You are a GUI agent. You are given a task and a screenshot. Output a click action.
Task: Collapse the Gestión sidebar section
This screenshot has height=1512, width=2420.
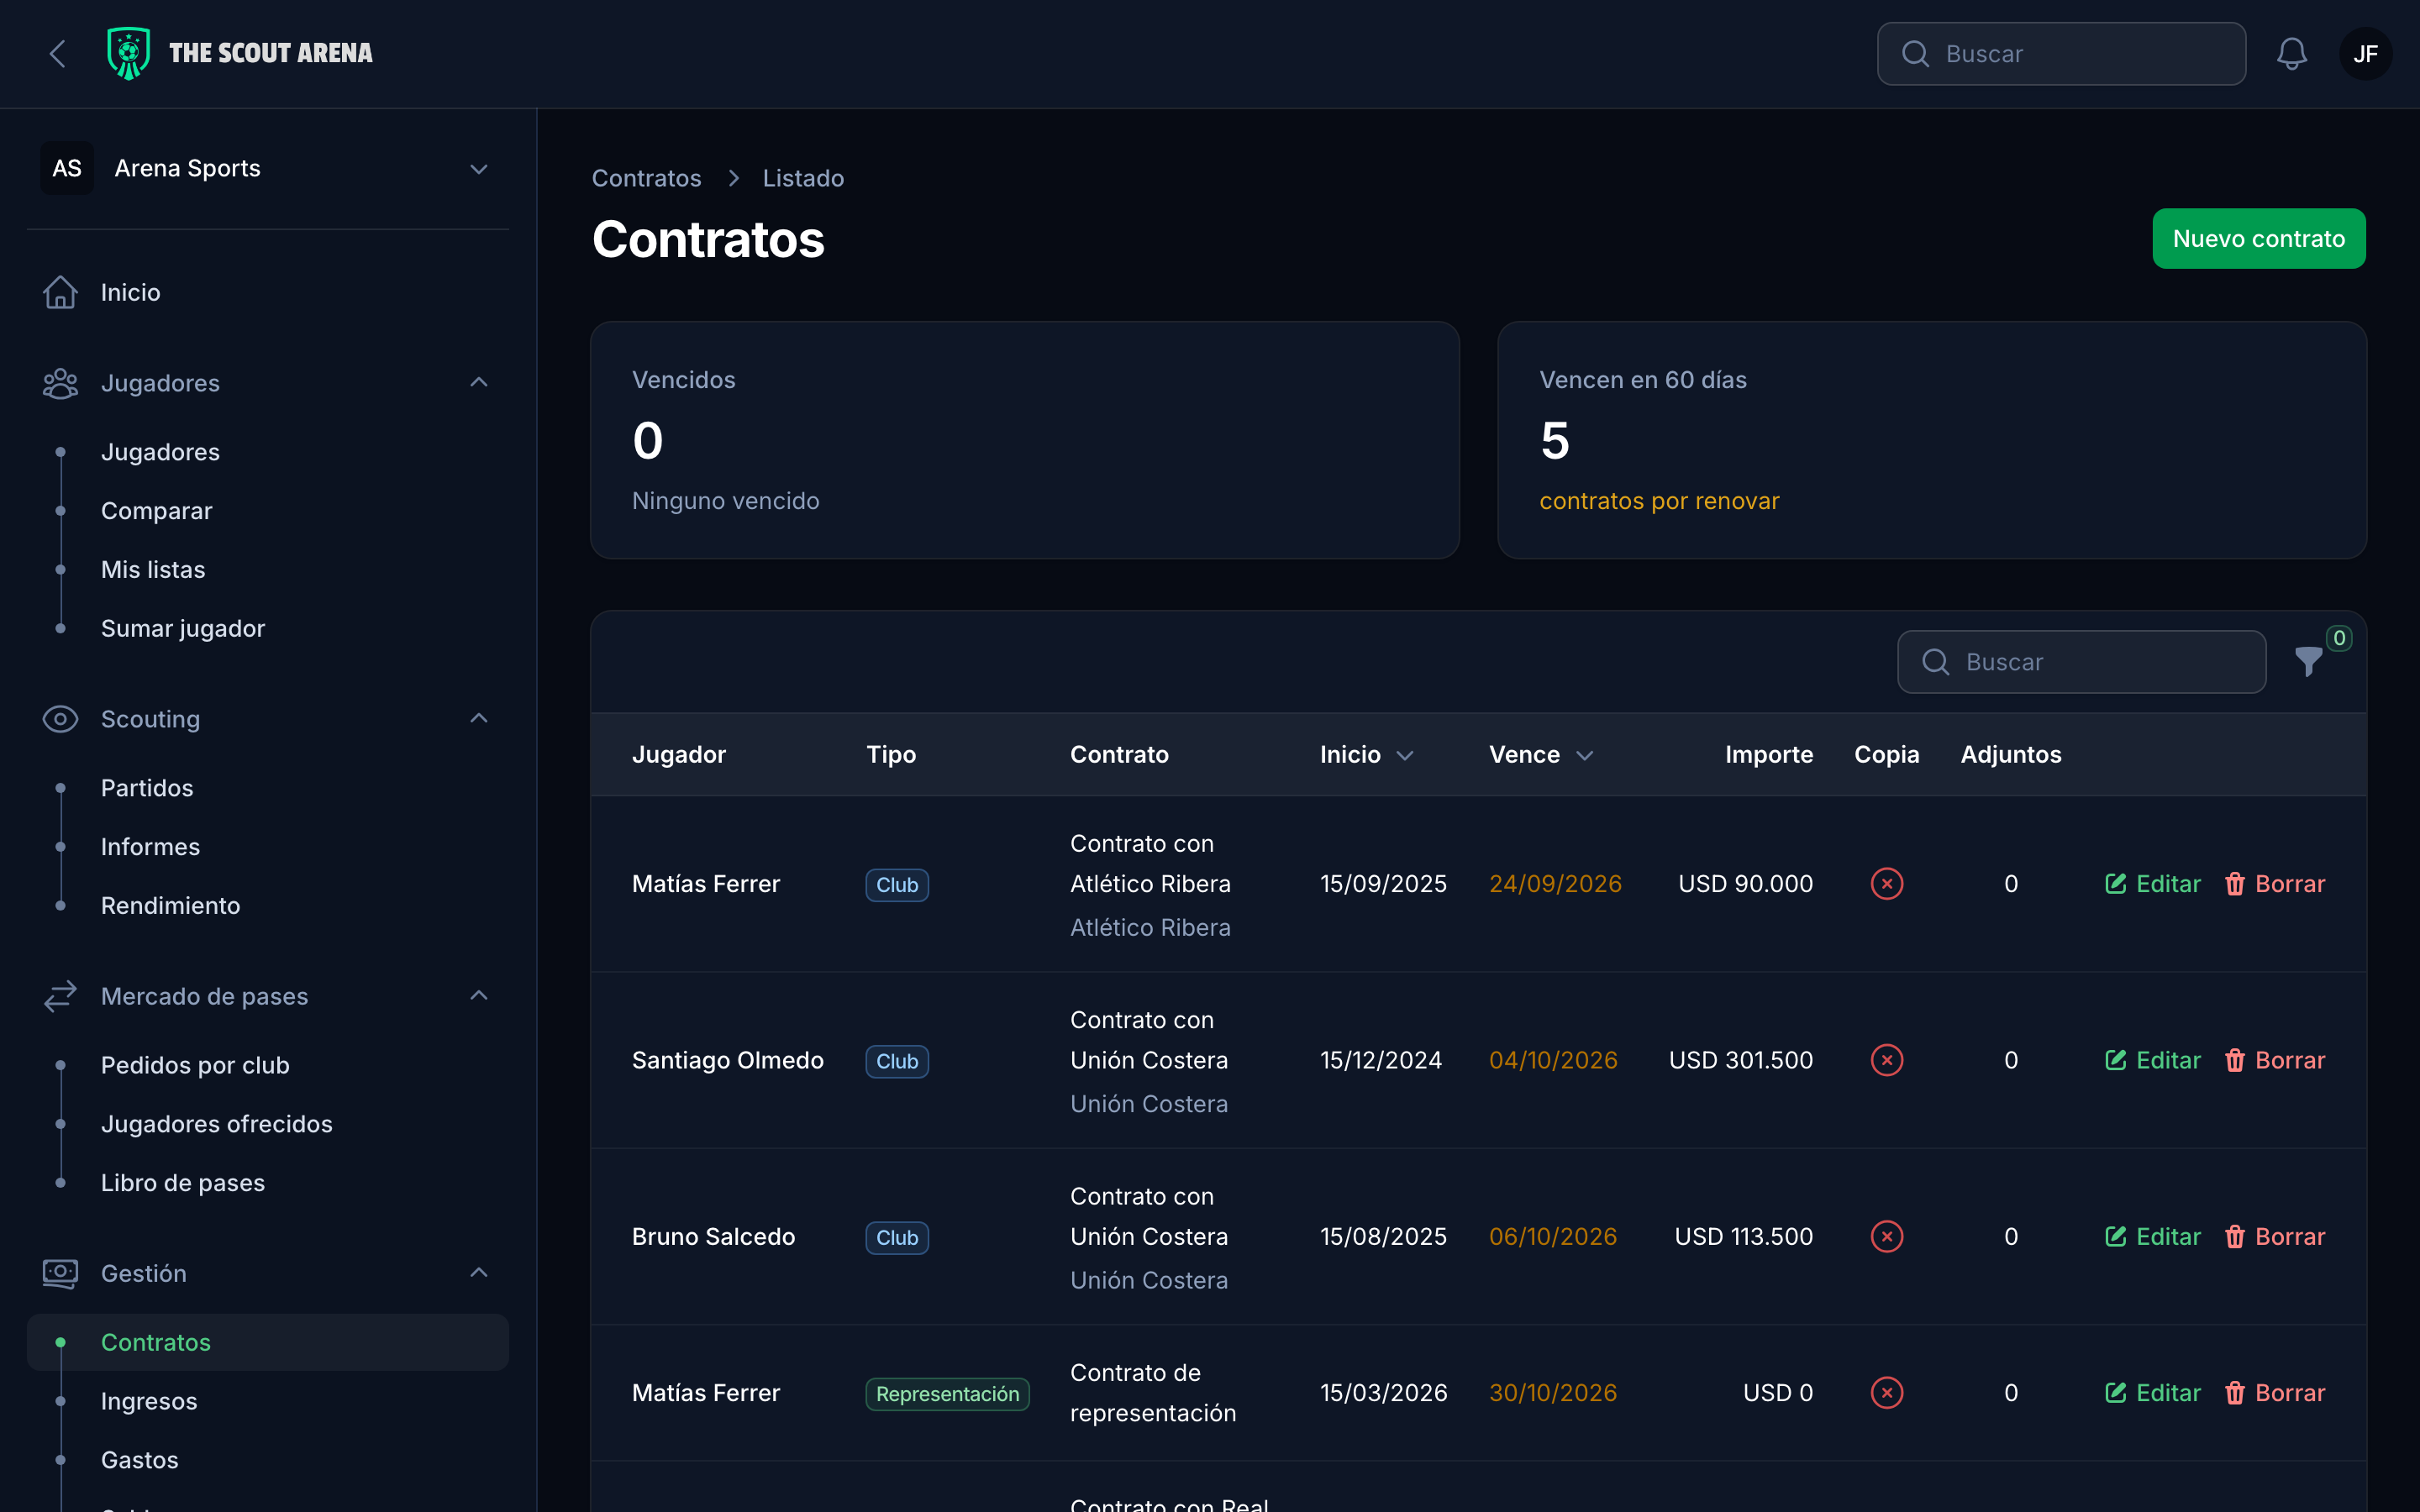479,1272
